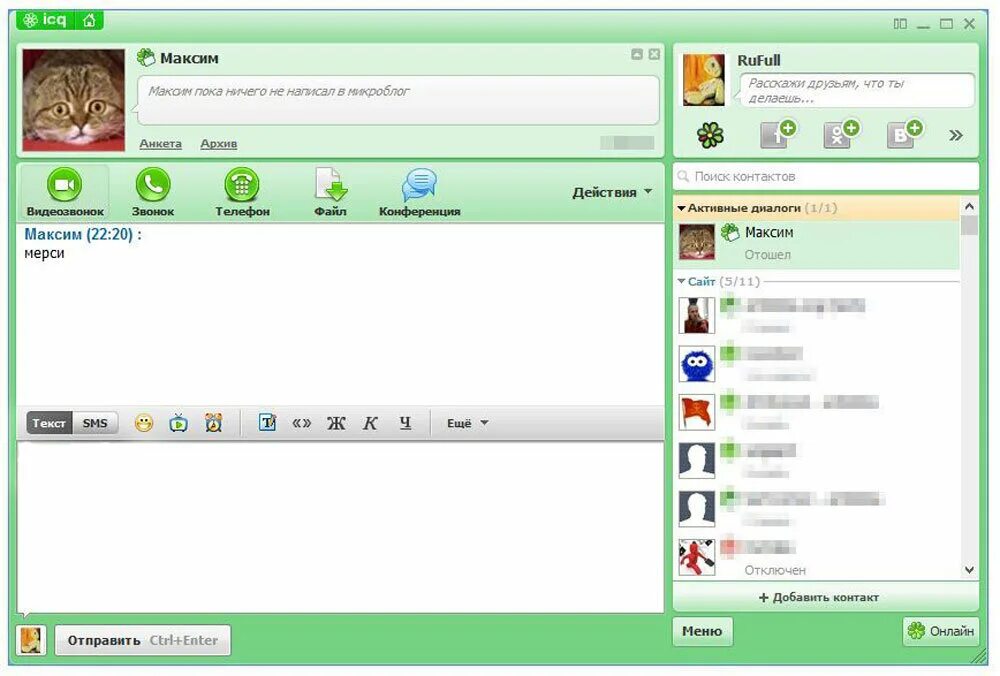This screenshot has width=1000, height=676.
Task: Toggle split window layout icon
Action: click(x=900, y=24)
